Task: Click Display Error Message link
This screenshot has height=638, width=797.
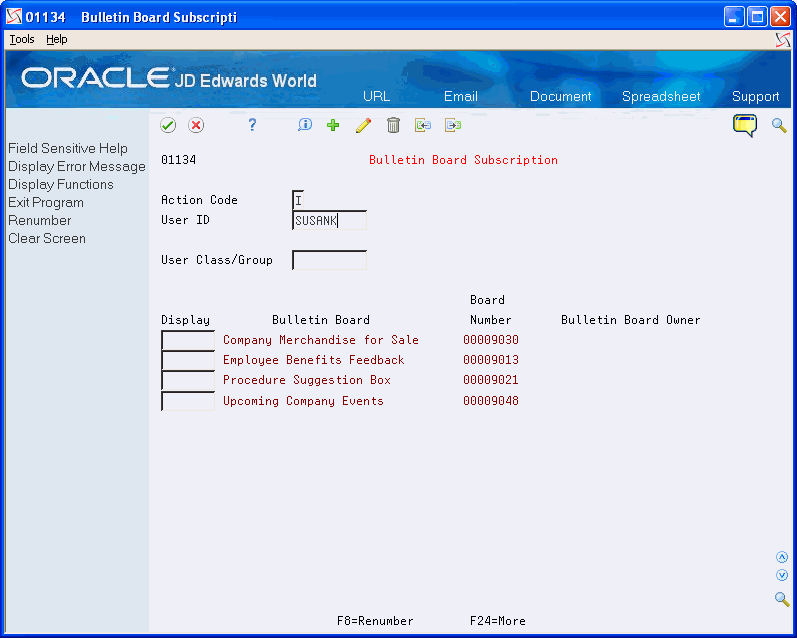Action: pos(77,166)
